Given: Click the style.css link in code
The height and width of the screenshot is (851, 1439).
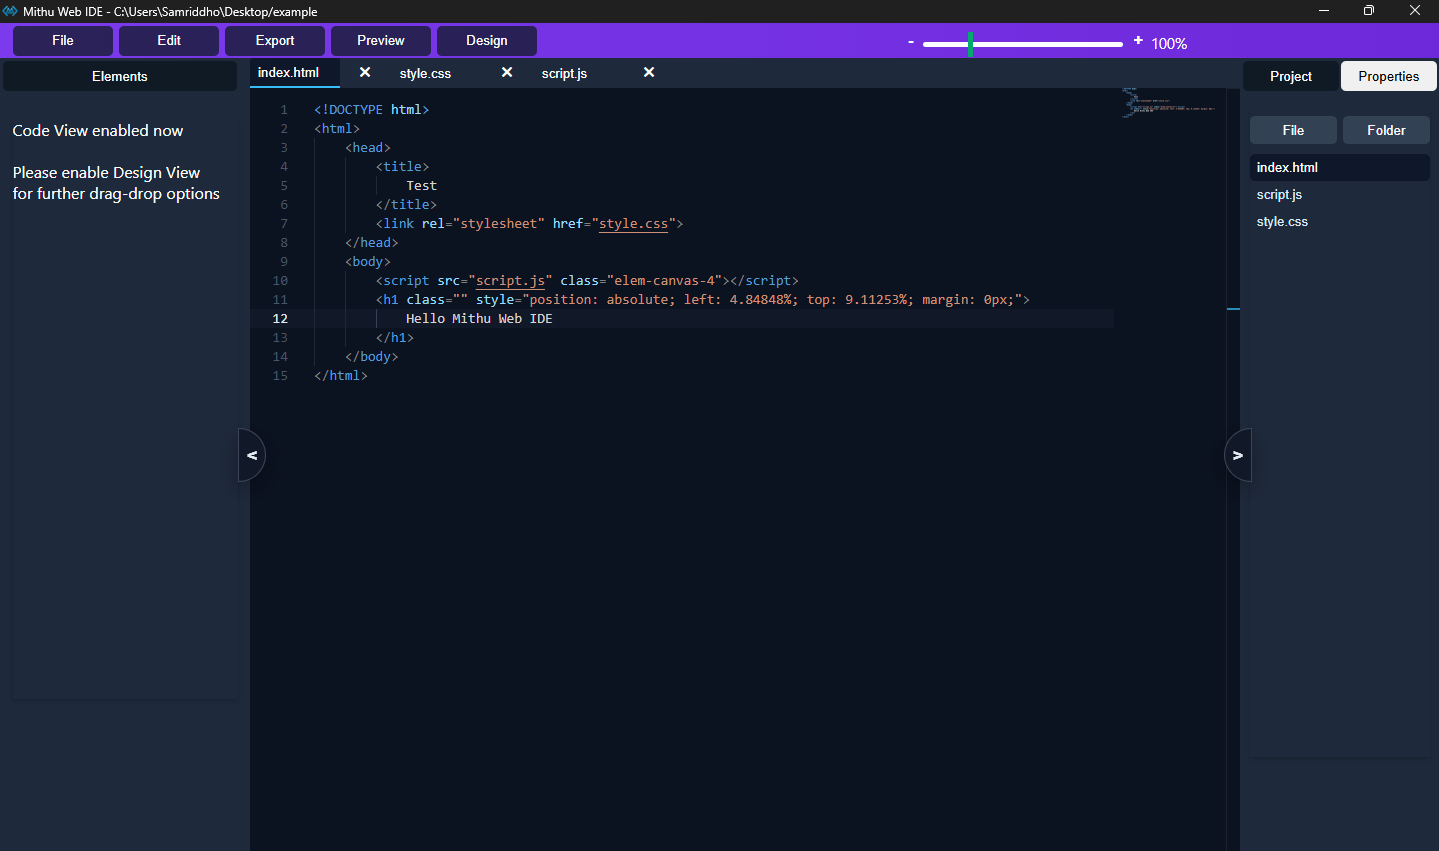Looking at the screenshot, I should [633, 224].
